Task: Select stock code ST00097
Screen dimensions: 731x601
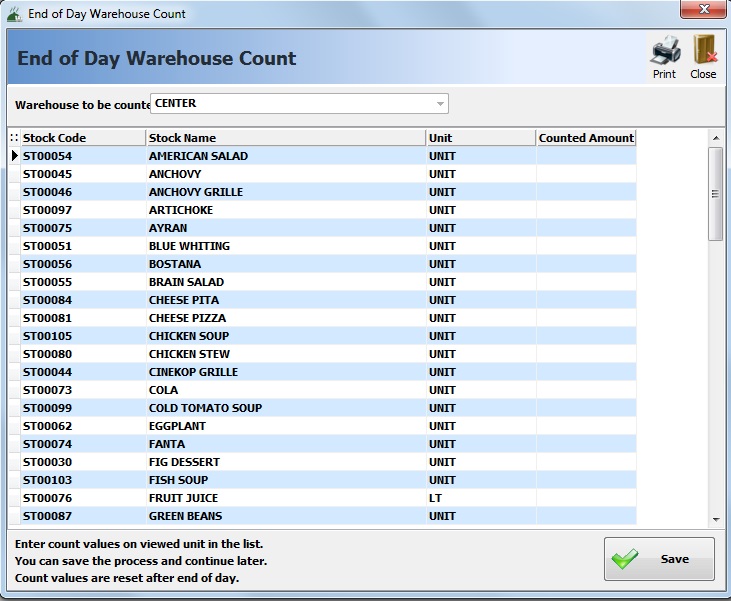Action: tap(48, 210)
